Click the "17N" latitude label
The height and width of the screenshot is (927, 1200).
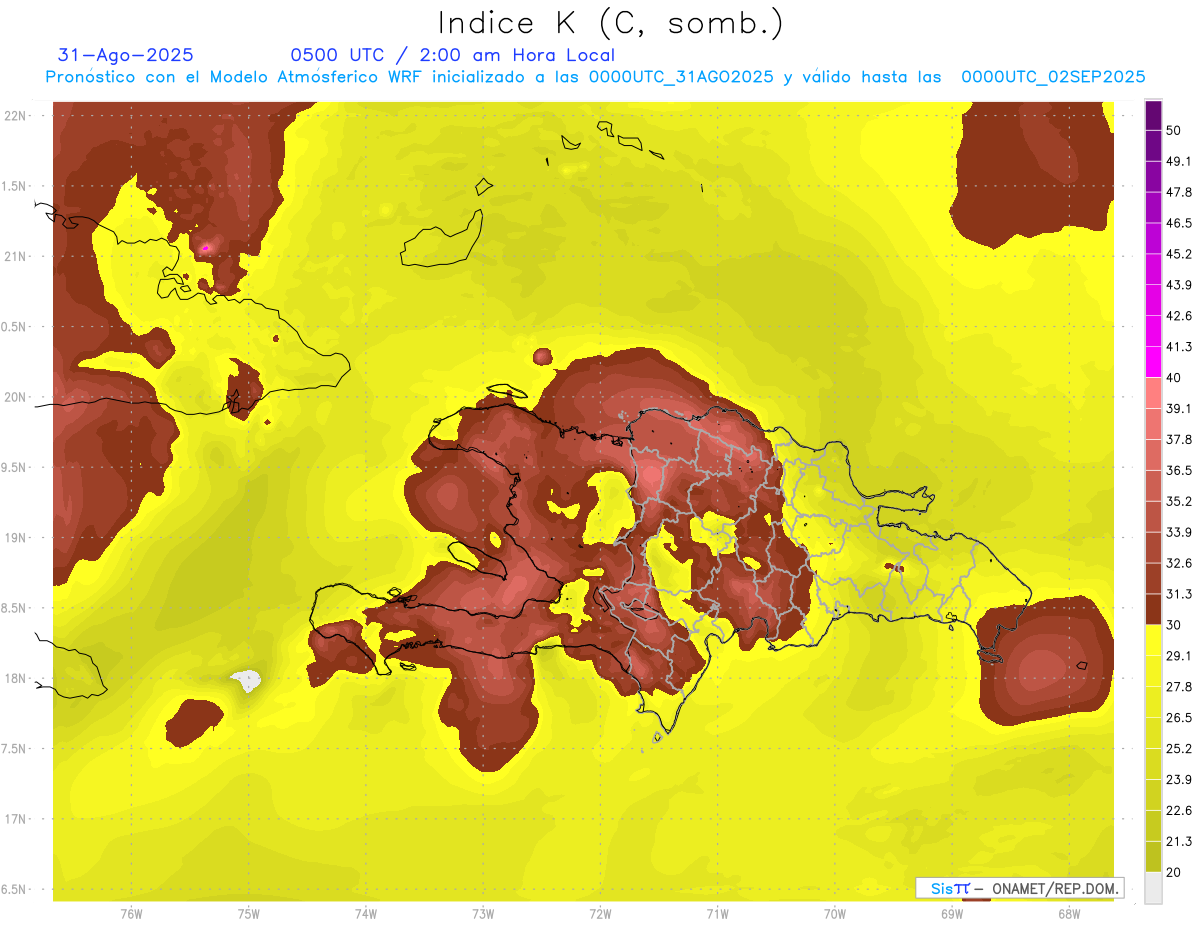click(x=16, y=819)
